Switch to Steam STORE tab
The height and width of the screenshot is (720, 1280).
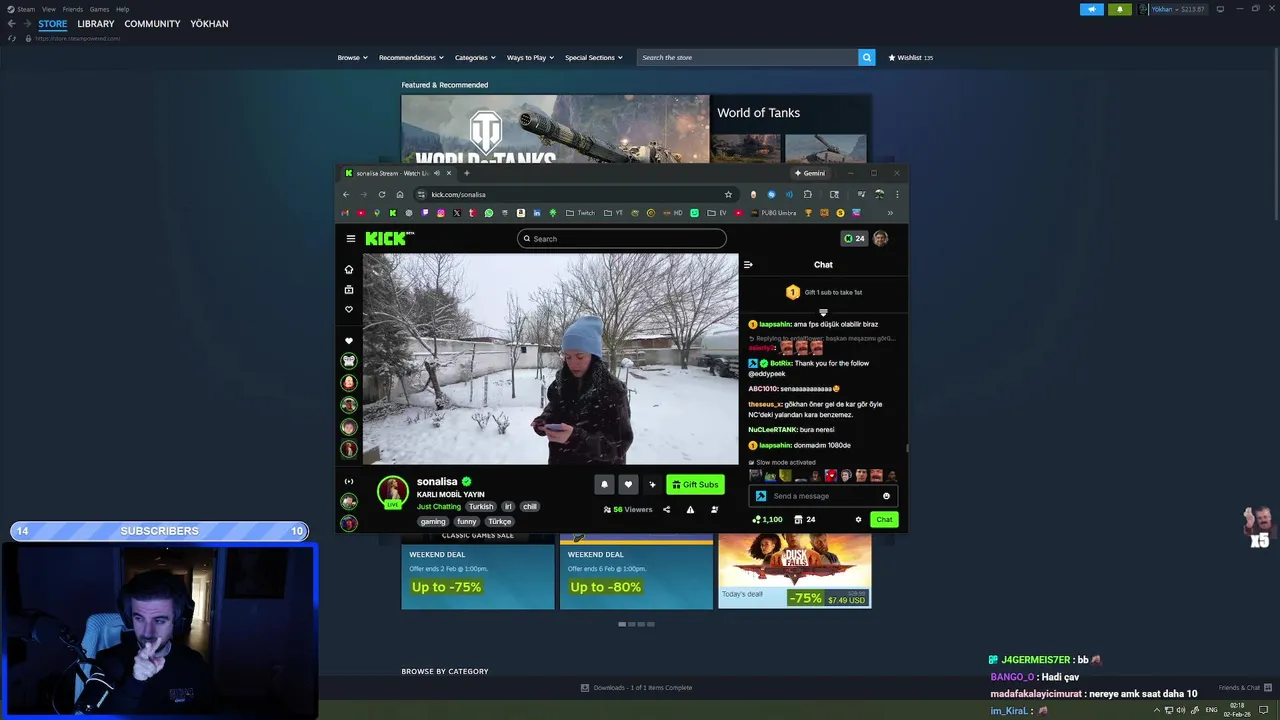pyautogui.click(x=53, y=24)
